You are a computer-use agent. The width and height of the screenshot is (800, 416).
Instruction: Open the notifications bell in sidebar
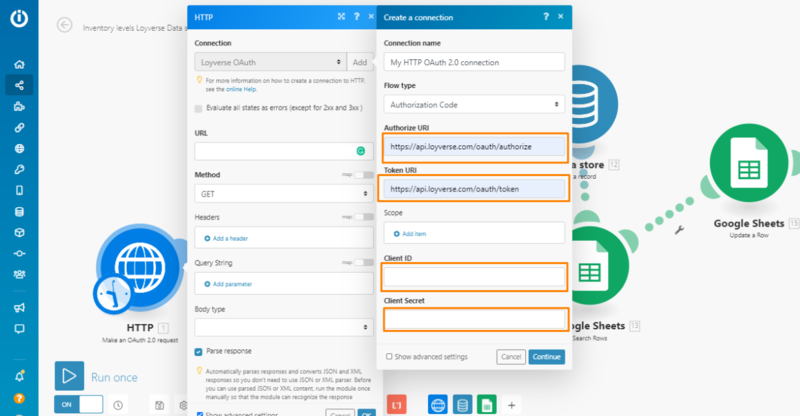(x=19, y=376)
